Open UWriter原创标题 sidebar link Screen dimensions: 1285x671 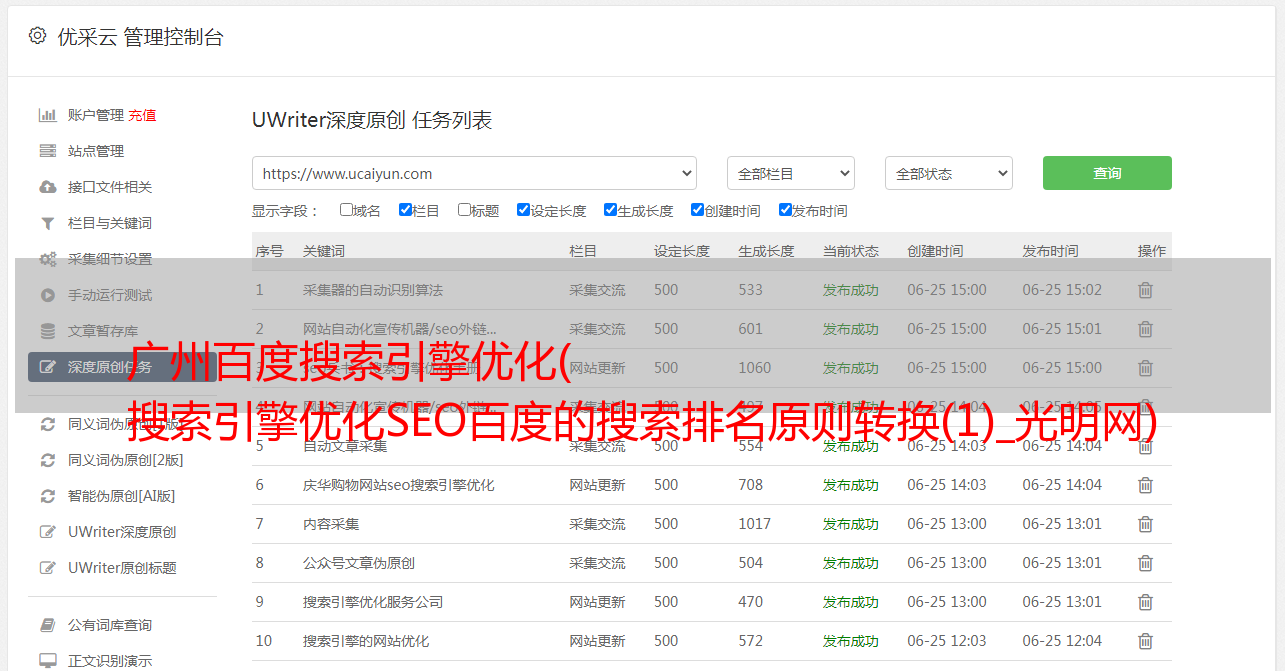(122, 568)
